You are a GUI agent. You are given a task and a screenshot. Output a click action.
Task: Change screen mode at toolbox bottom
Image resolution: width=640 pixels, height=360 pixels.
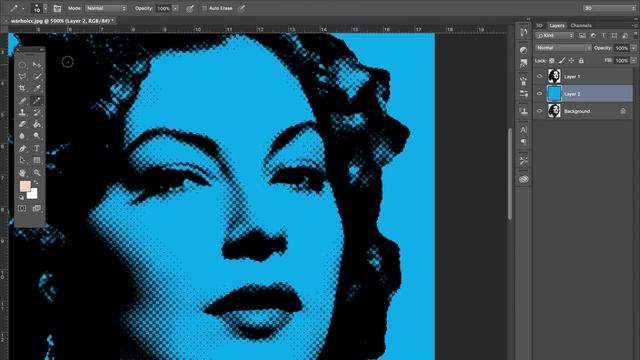click(37, 209)
